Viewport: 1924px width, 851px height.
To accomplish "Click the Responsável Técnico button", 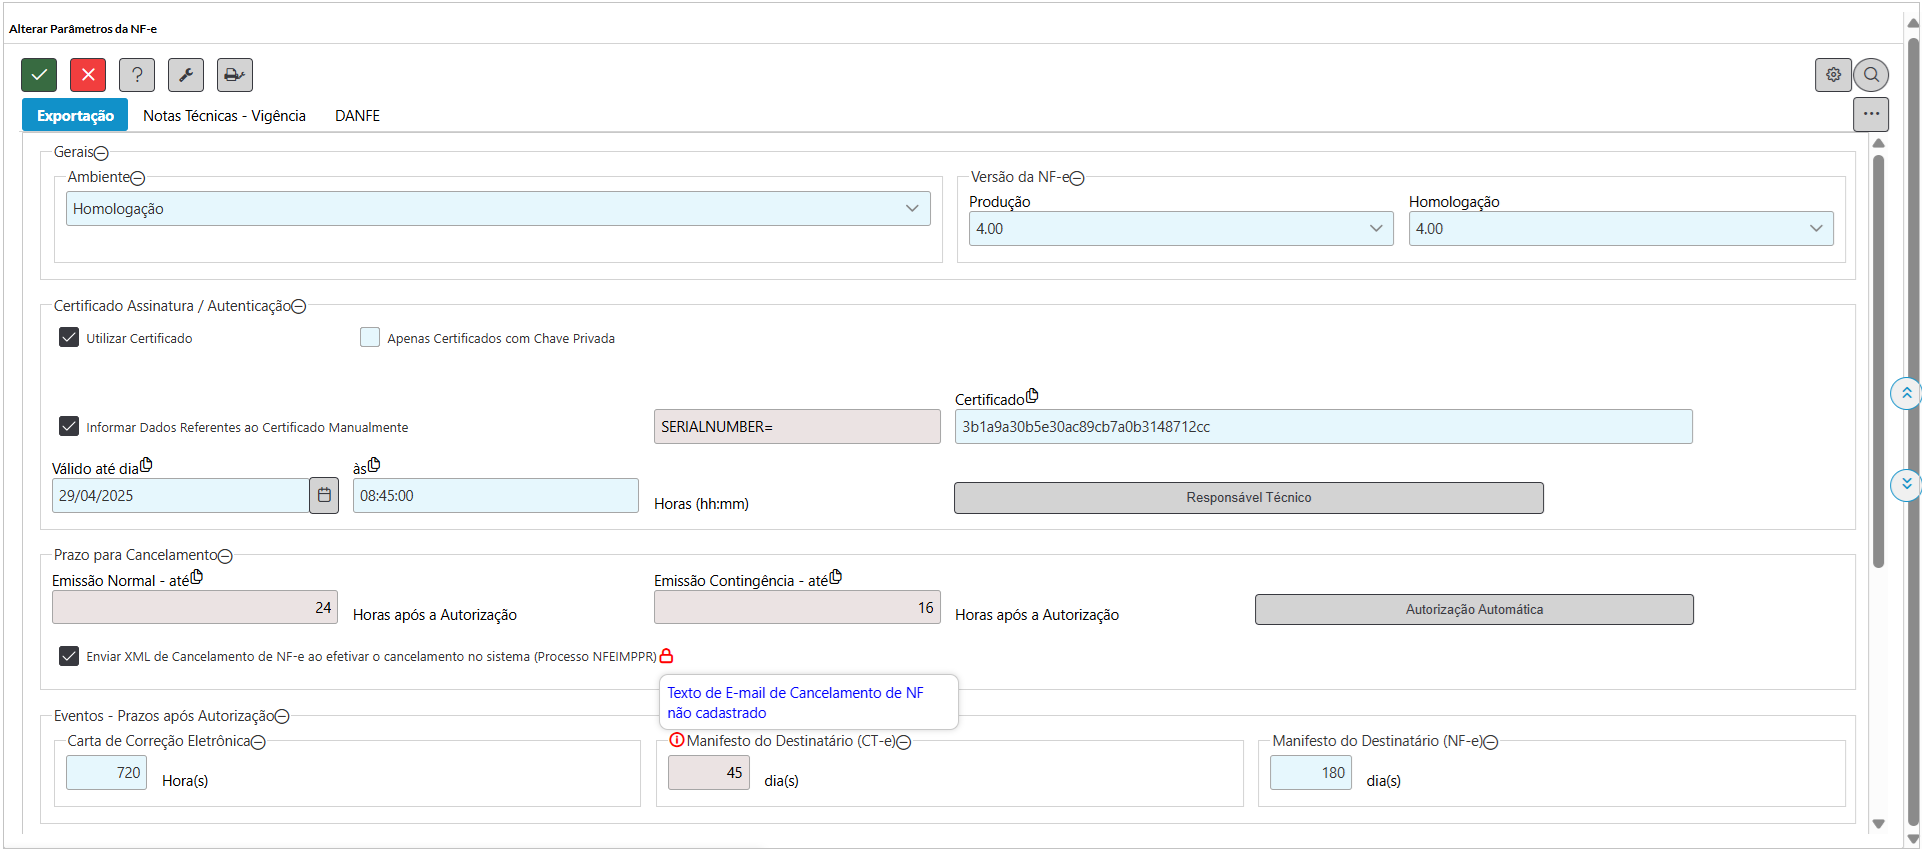I will tap(1248, 498).
